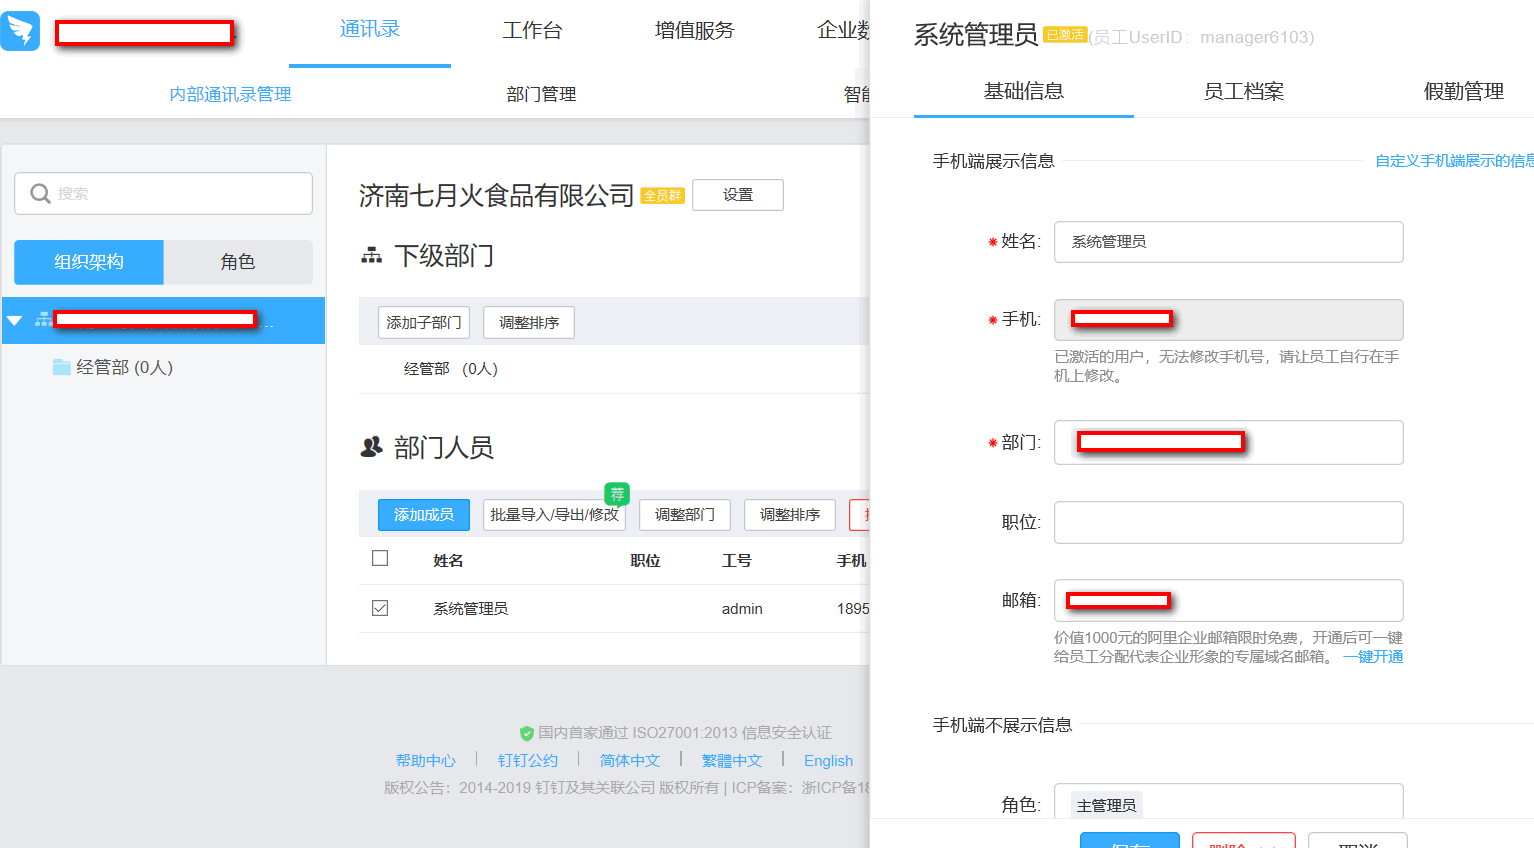The height and width of the screenshot is (848, 1534).
Task: Switch to 角色 view in sidebar
Action: pyautogui.click(x=238, y=262)
